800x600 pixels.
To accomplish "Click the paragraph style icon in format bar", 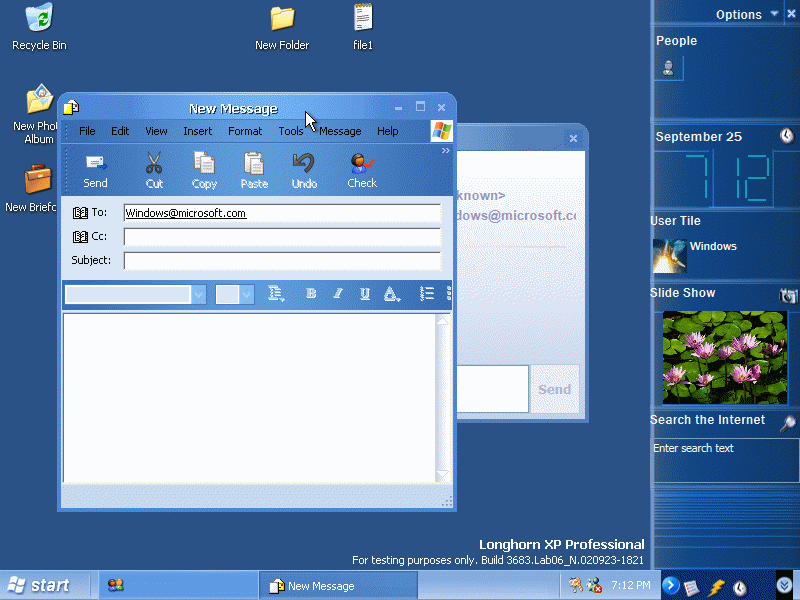I will [x=276, y=293].
